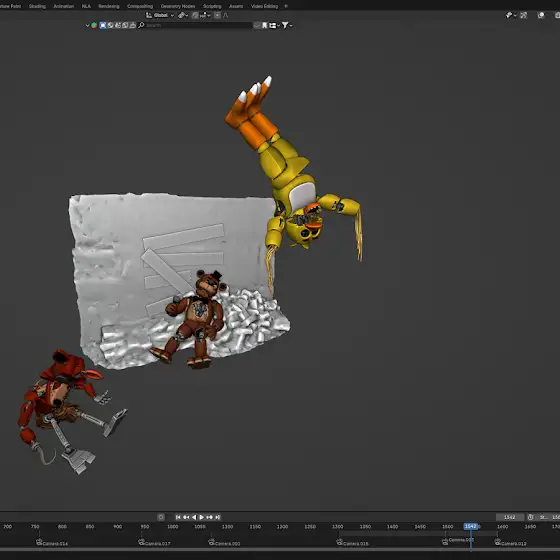Click the highlighted blue filter icon
560x560 pixels.
[x=103, y=25]
